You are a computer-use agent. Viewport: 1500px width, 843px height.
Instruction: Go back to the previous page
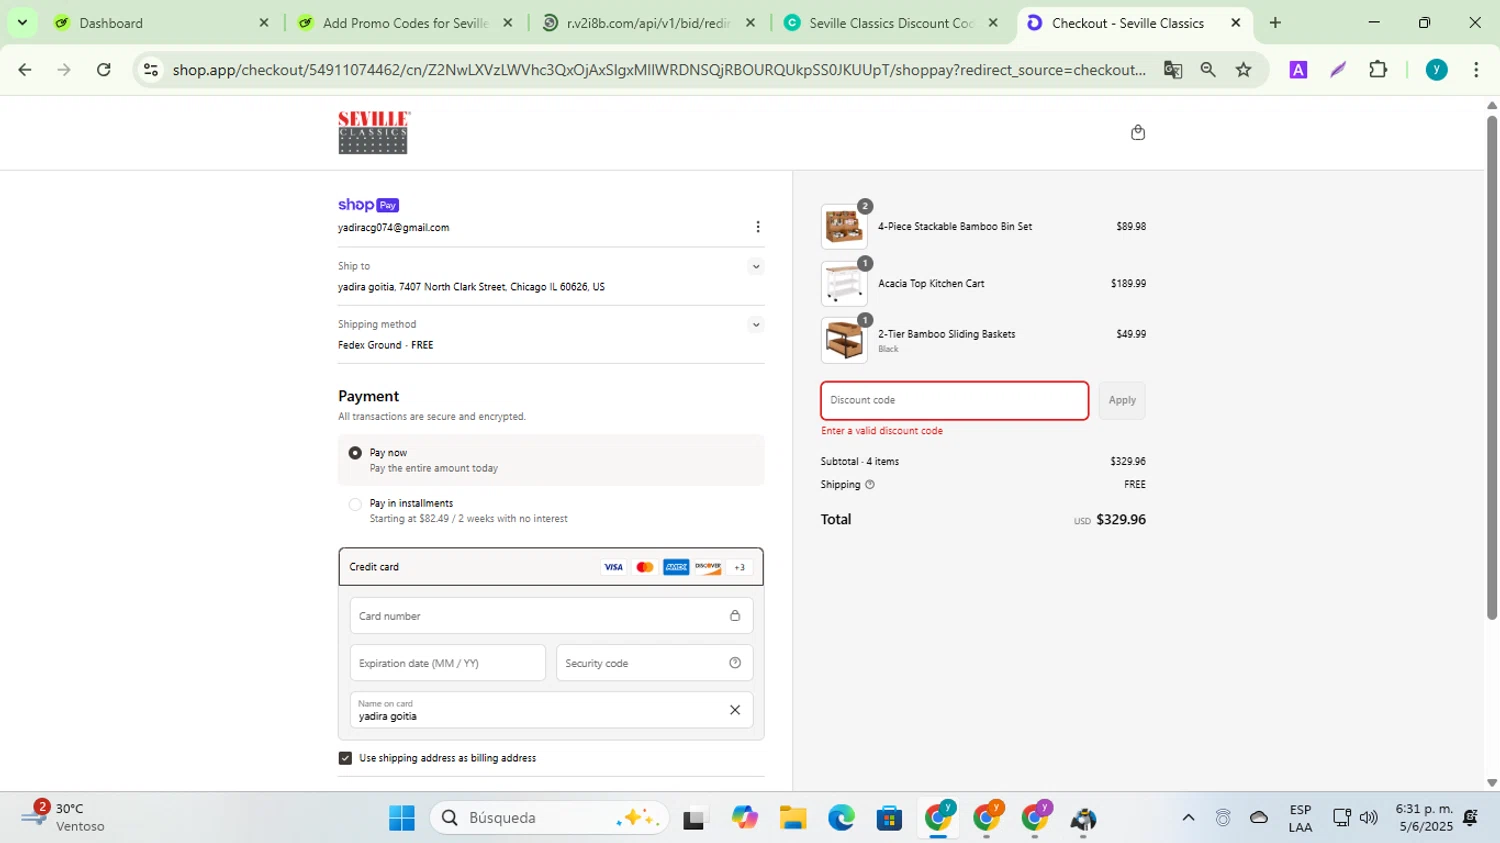[x=25, y=69]
